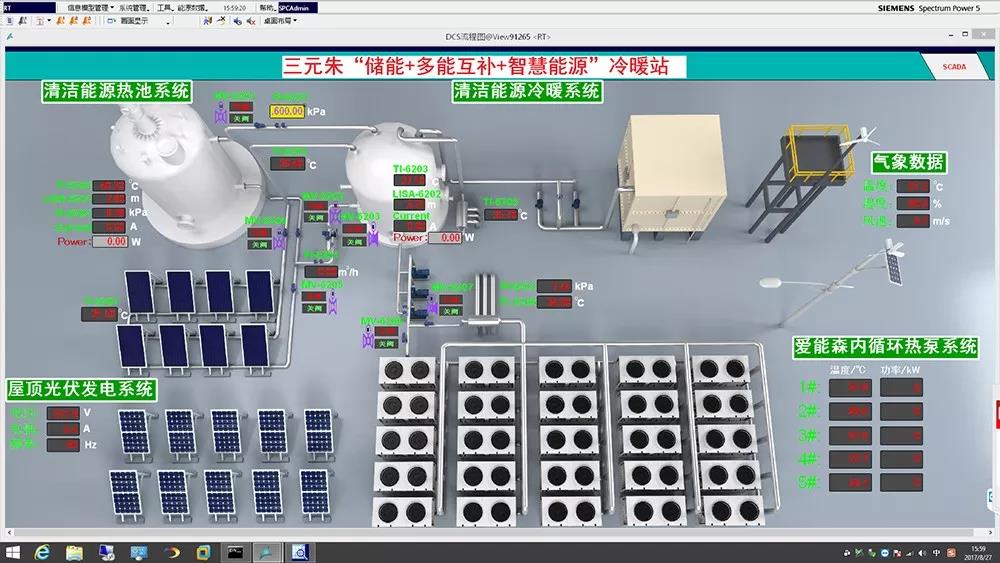The width and height of the screenshot is (1000, 563).
Task: Toggle the 关阀 valve status under MV-6203
Action: [352, 242]
